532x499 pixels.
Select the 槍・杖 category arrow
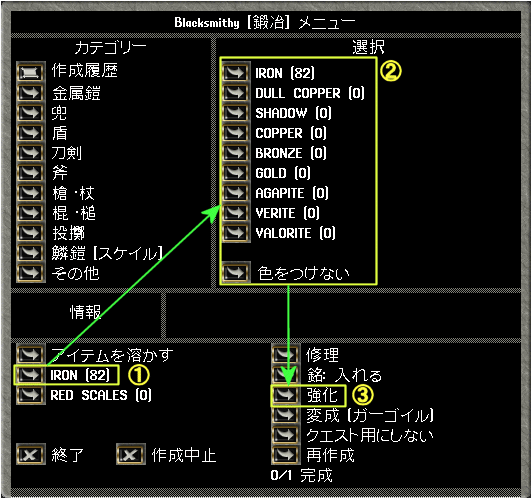[31, 192]
